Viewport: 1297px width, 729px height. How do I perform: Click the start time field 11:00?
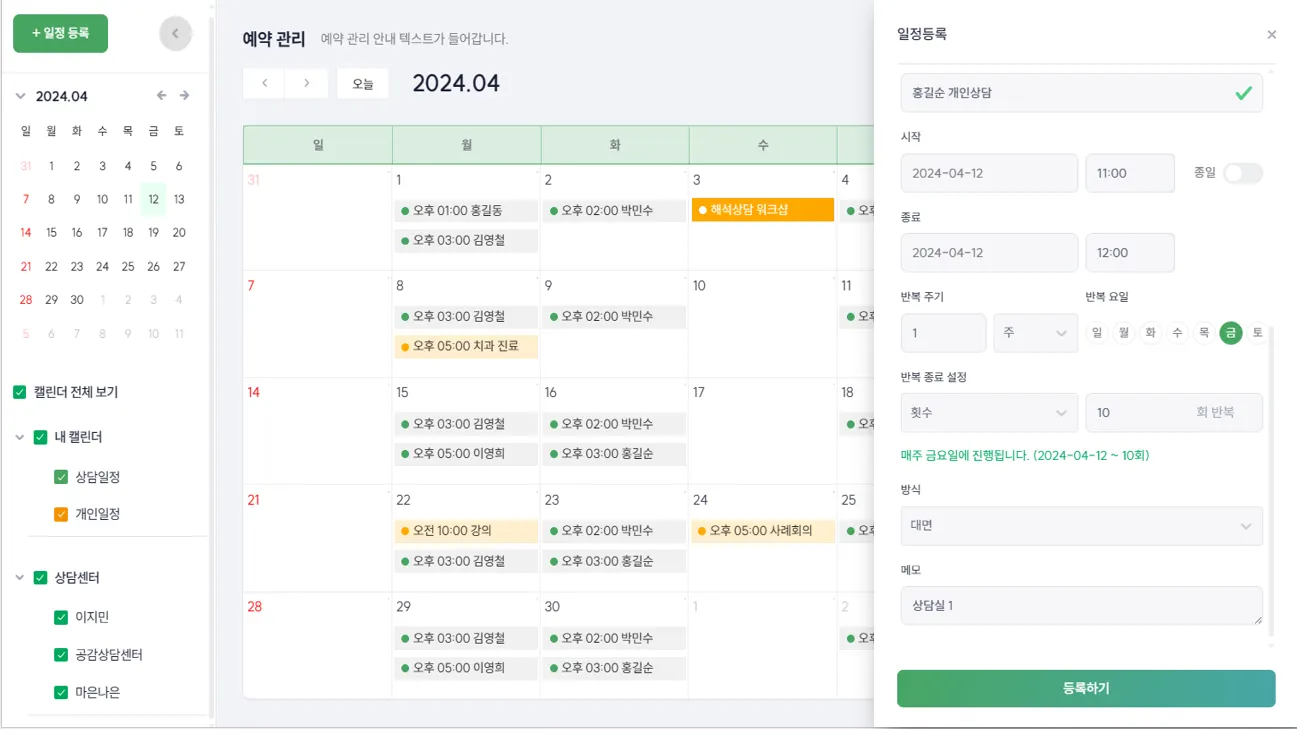pyautogui.click(x=1130, y=173)
